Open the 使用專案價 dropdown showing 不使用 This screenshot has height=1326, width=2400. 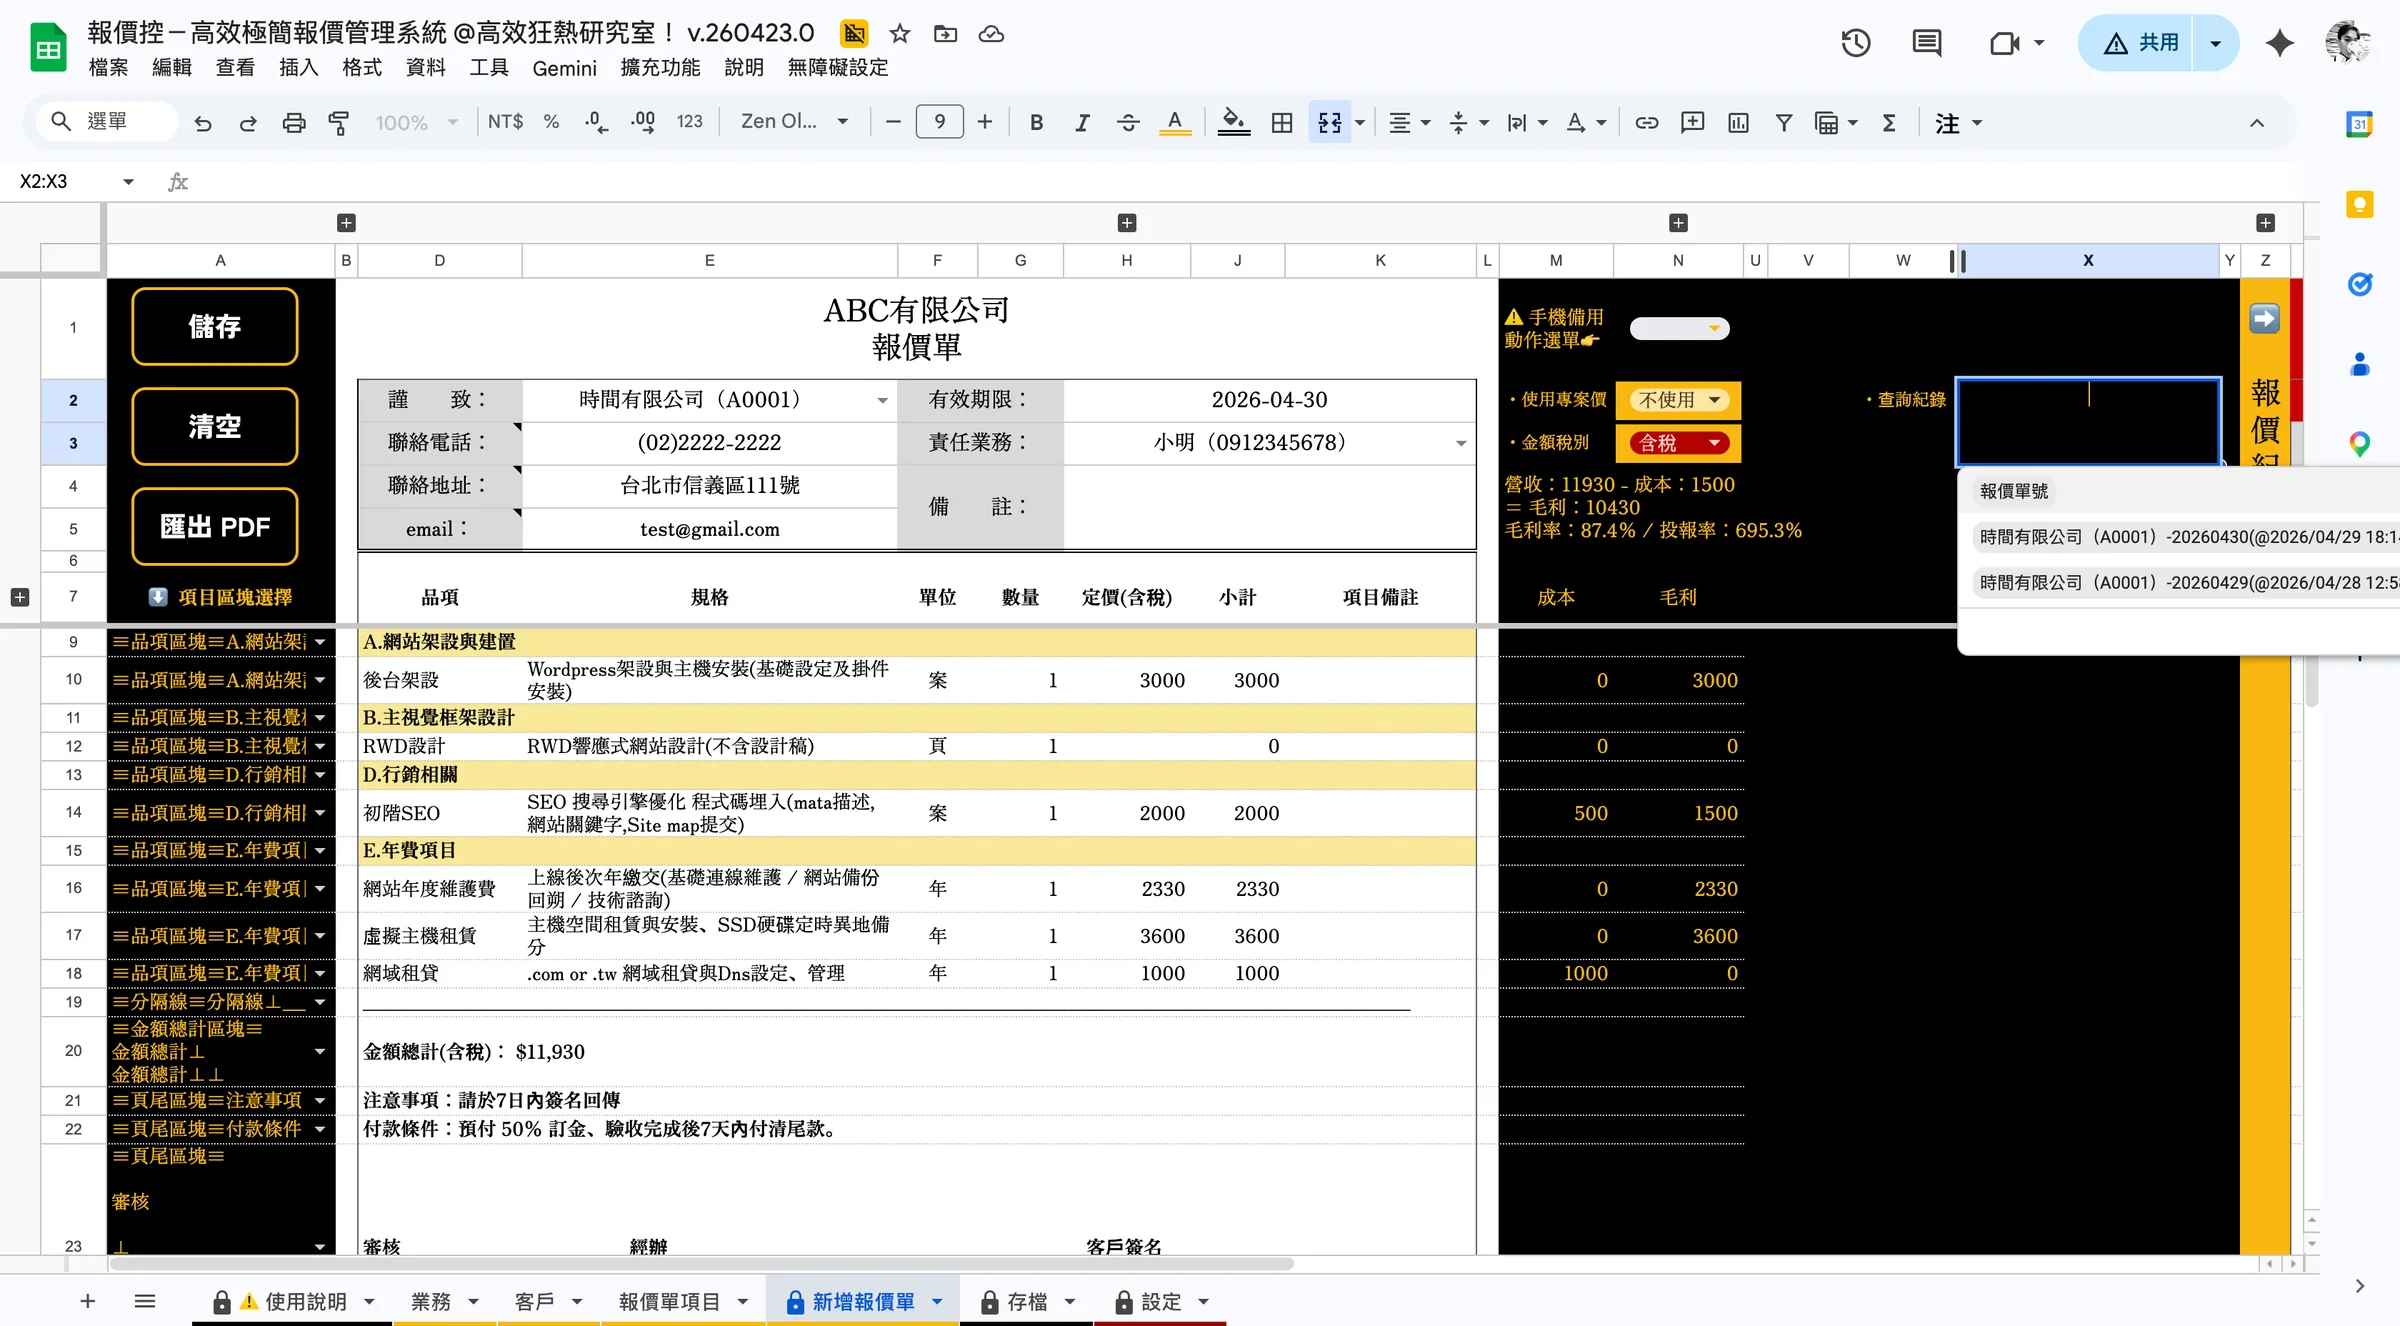pos(1679,400)
